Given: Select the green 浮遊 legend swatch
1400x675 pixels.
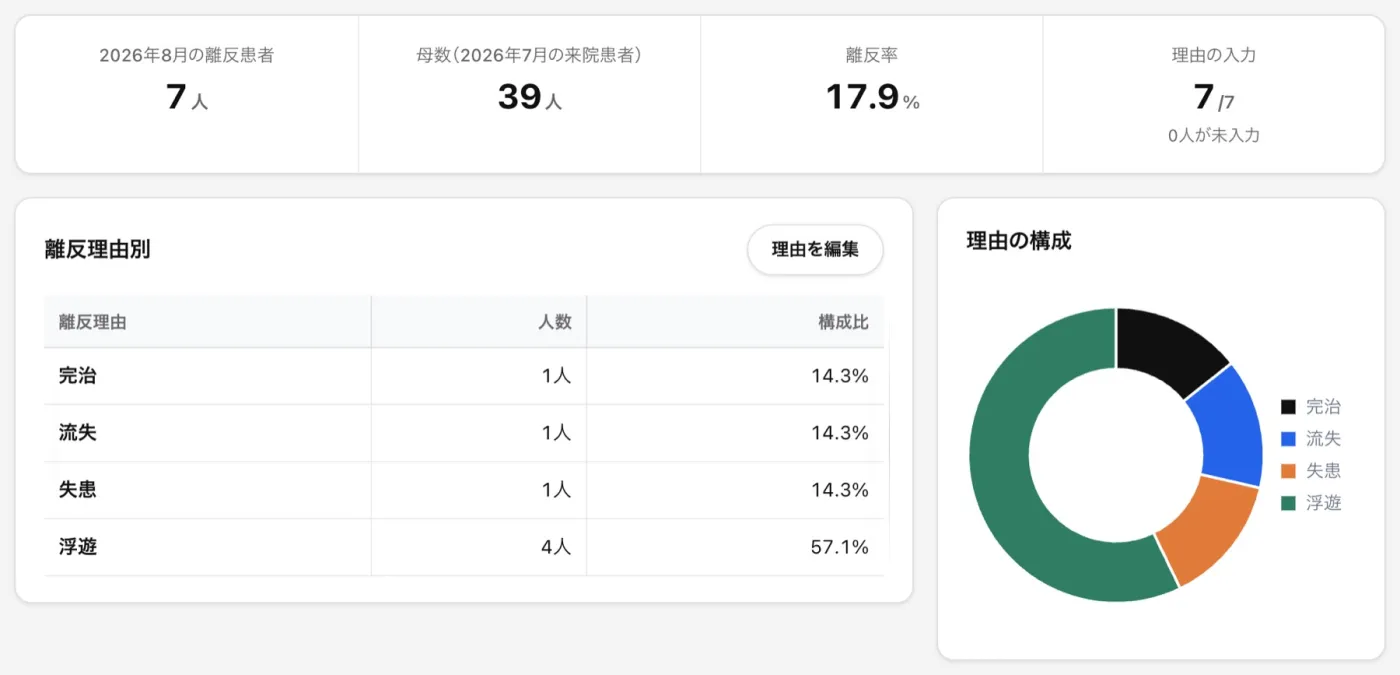Looking at the screenshot, I should [x=1289, y=503].
